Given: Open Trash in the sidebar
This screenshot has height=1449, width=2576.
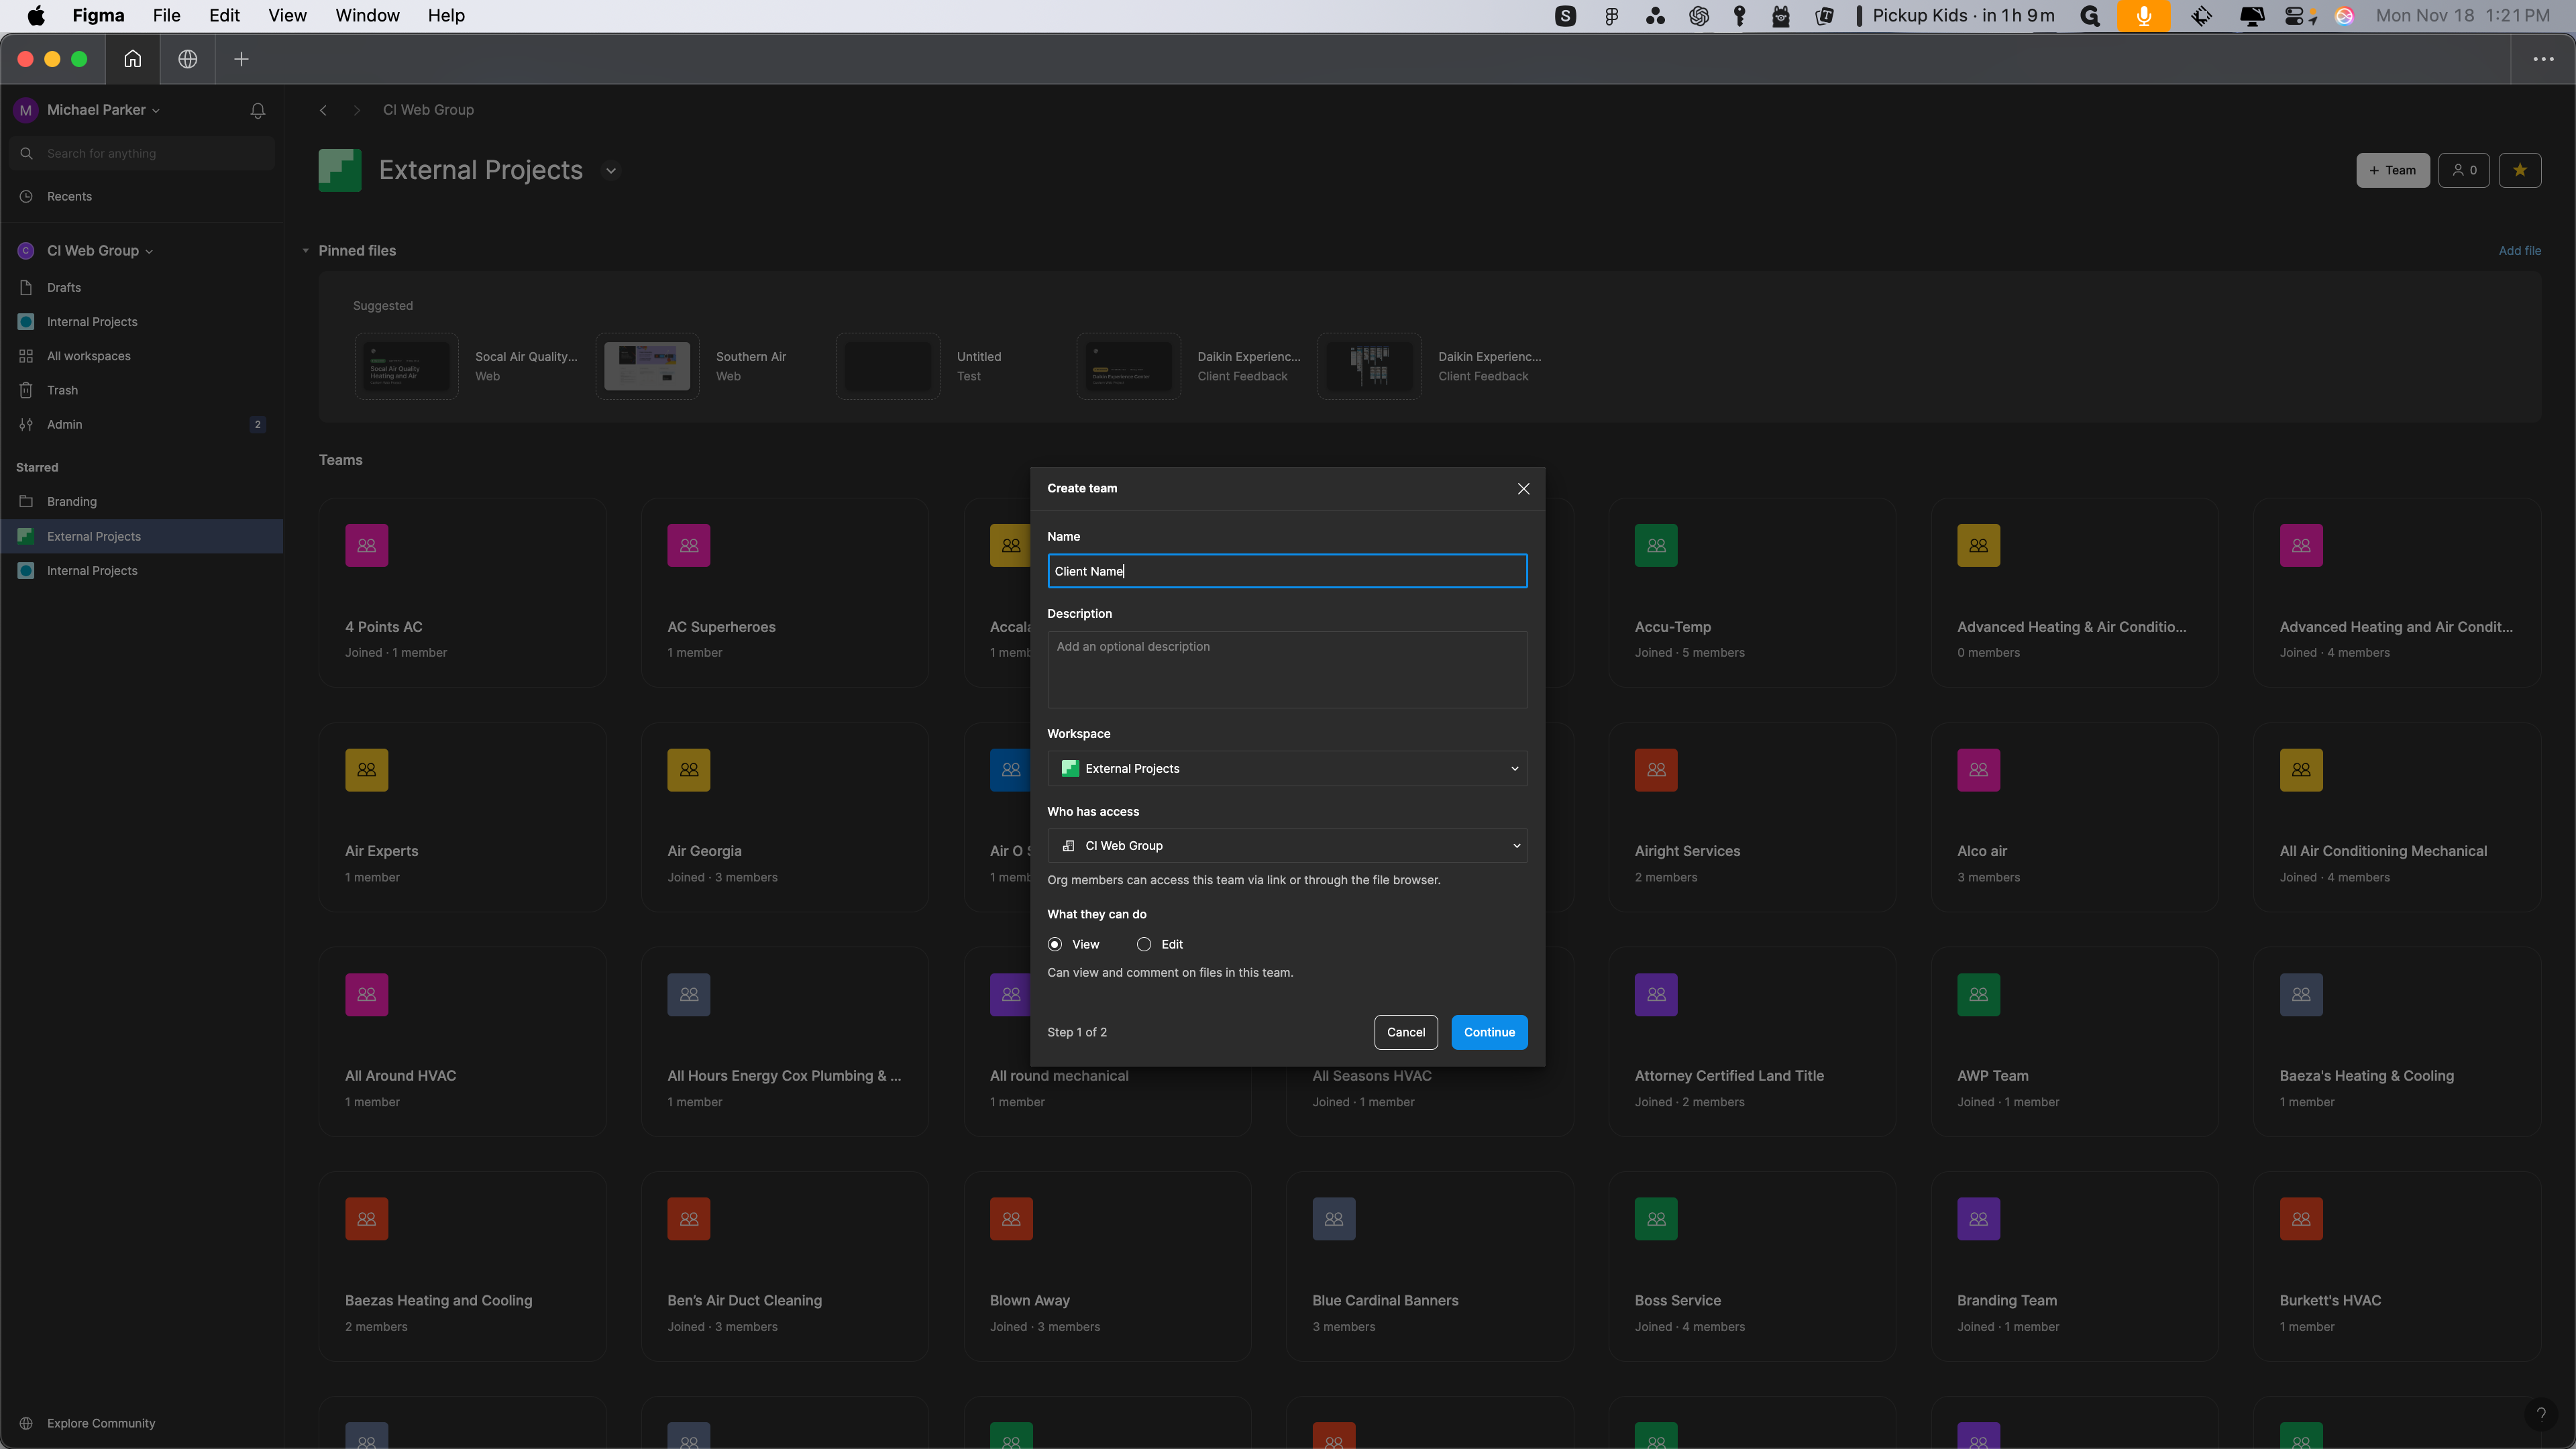Looking at the screenshot, I should coord(62,390).
